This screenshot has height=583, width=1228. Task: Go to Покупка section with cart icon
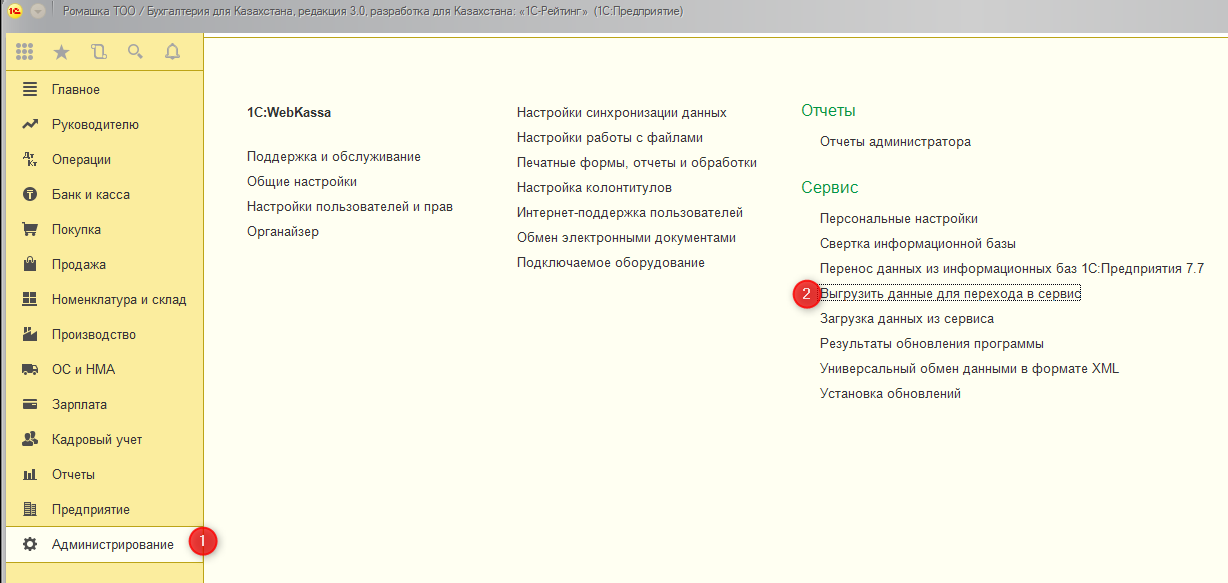pos(76,230)
